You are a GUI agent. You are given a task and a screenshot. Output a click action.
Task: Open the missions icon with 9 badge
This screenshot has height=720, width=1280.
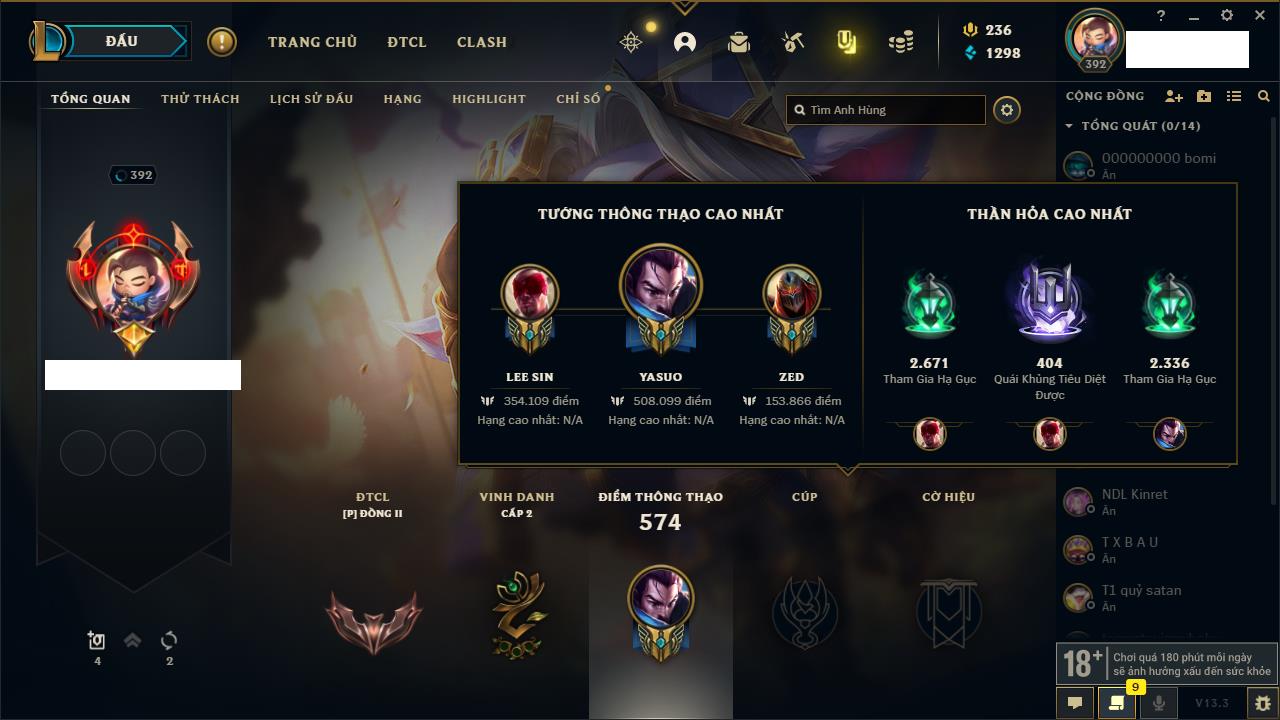1117,703
